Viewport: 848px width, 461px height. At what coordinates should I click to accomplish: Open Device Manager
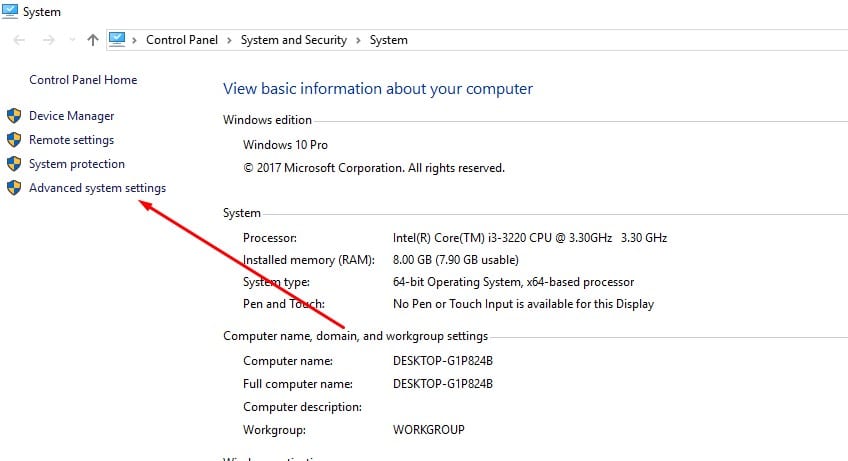[x=71, y=116]
